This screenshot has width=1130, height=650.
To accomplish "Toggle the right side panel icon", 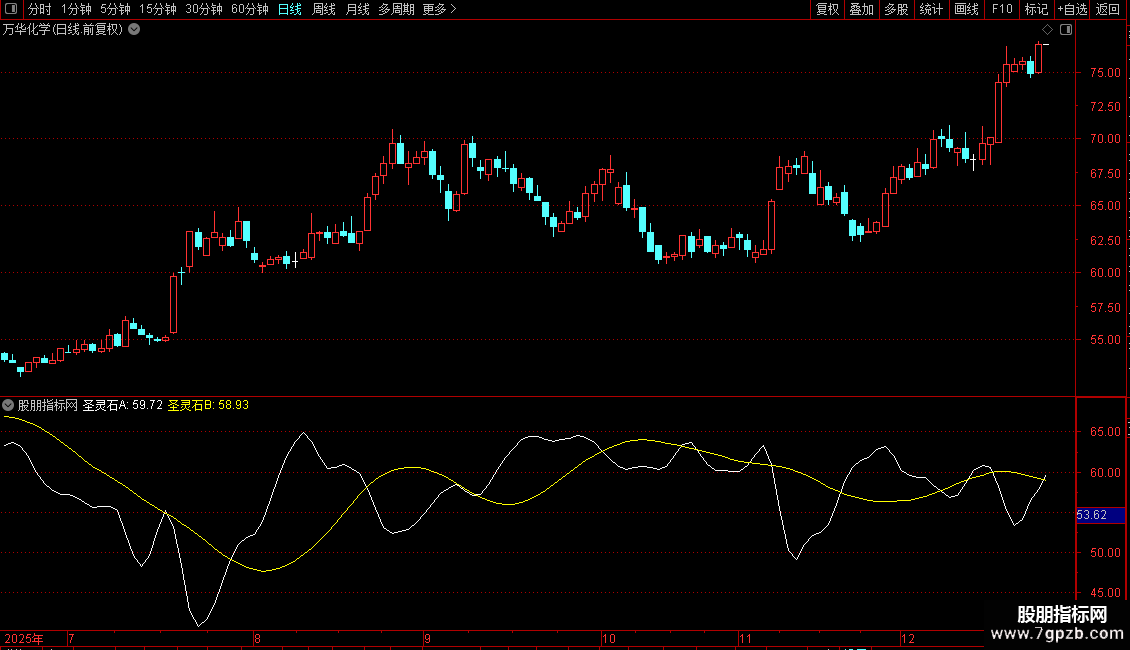I will click(1066, 30).
